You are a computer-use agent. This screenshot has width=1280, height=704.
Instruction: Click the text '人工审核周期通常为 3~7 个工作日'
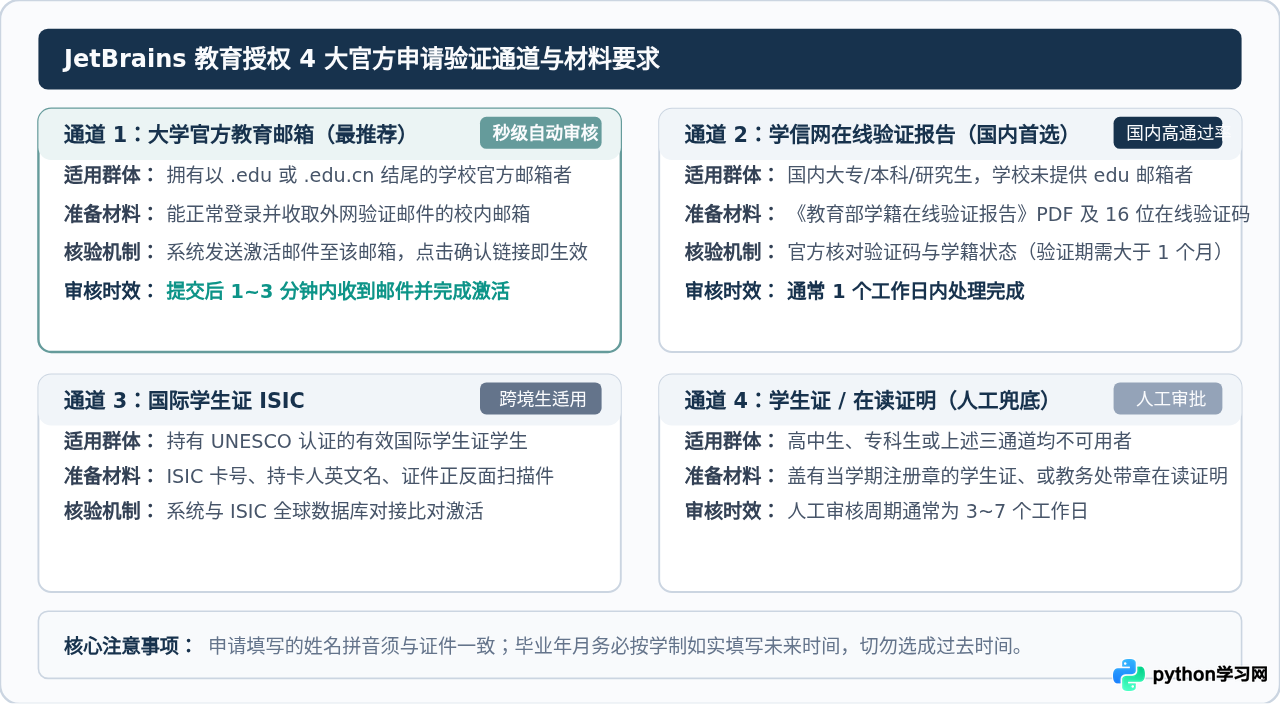938,511
